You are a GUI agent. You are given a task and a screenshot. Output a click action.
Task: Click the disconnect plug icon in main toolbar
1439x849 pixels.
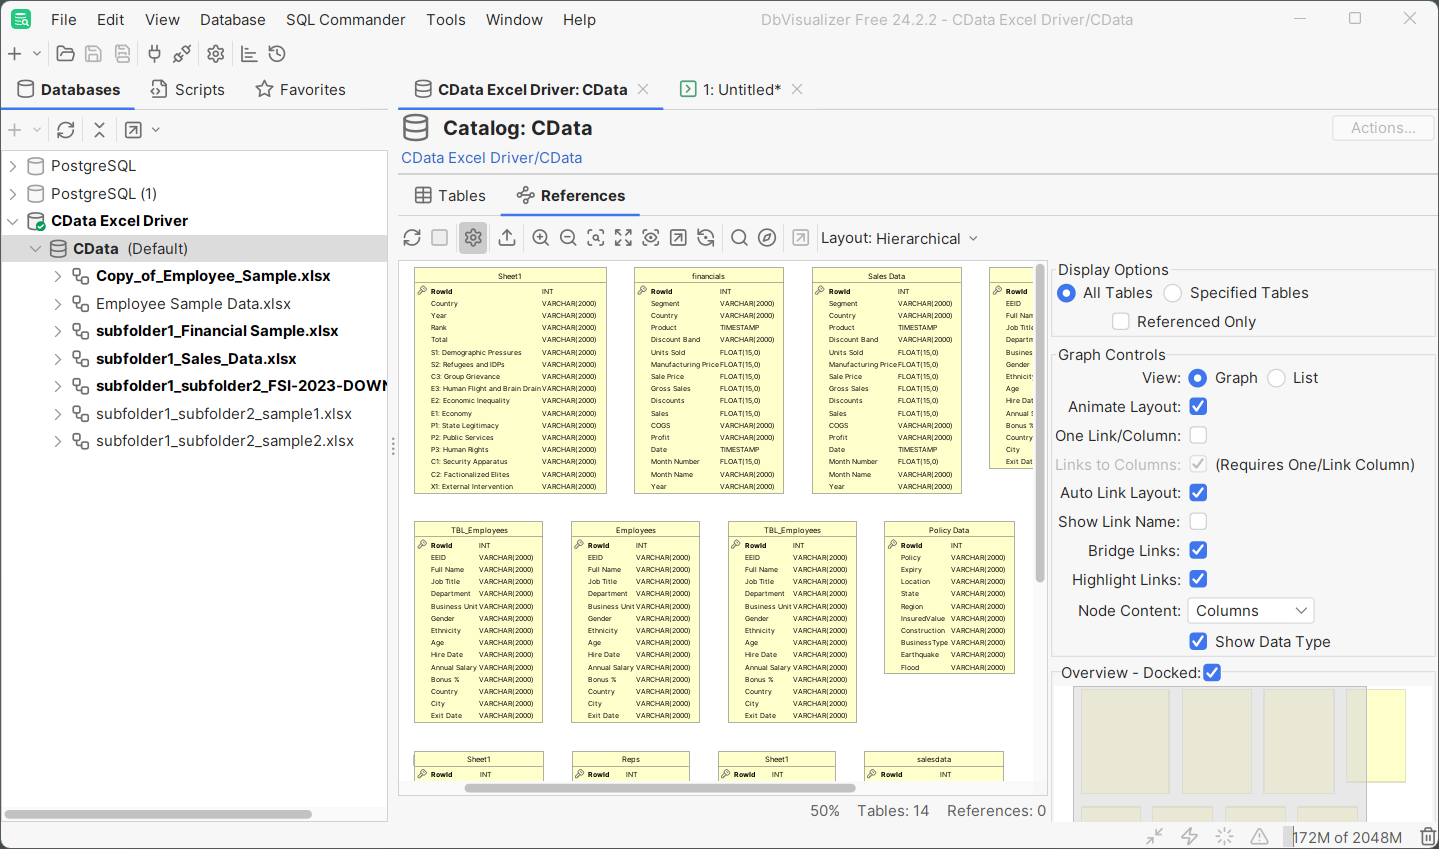point(182,54)
